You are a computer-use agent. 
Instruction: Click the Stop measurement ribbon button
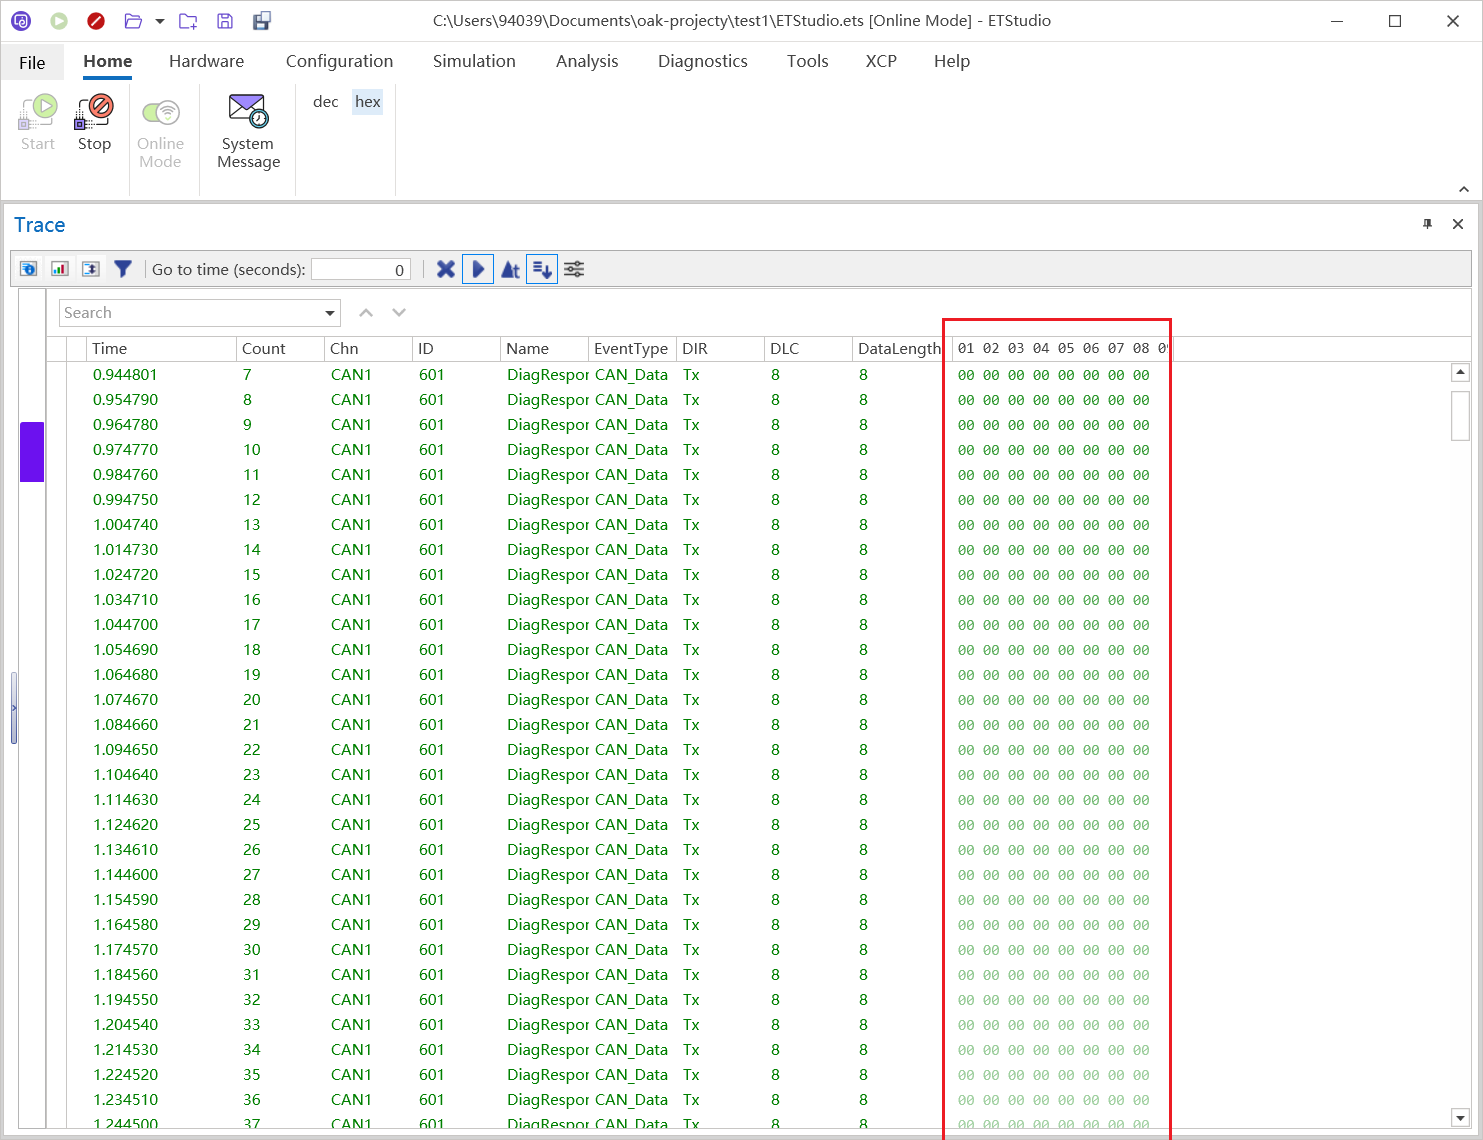click(x=94, y=123)
